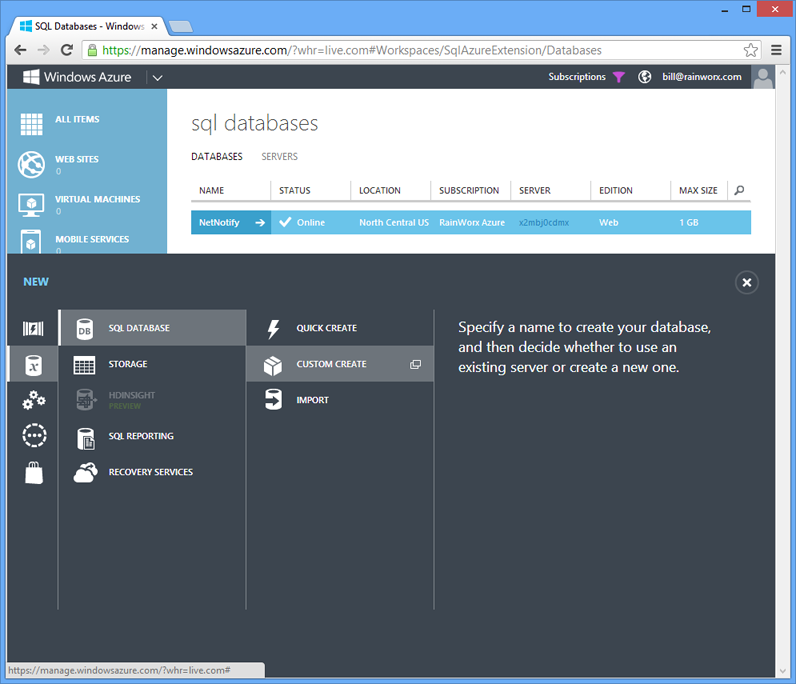Sort by the Status column header
This screenshot has height=684, width=796.
pyautogui.click(x=294, y=190)
